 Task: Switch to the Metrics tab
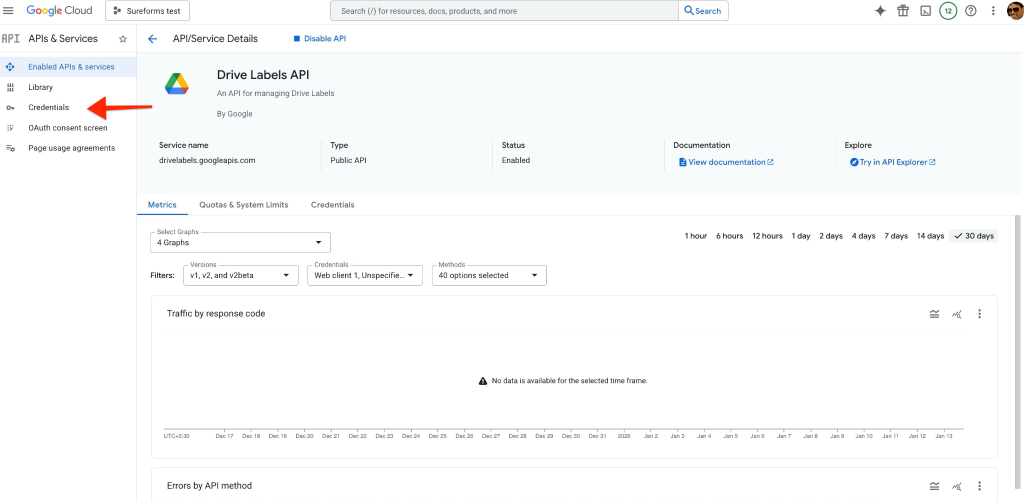click(162, 205)
